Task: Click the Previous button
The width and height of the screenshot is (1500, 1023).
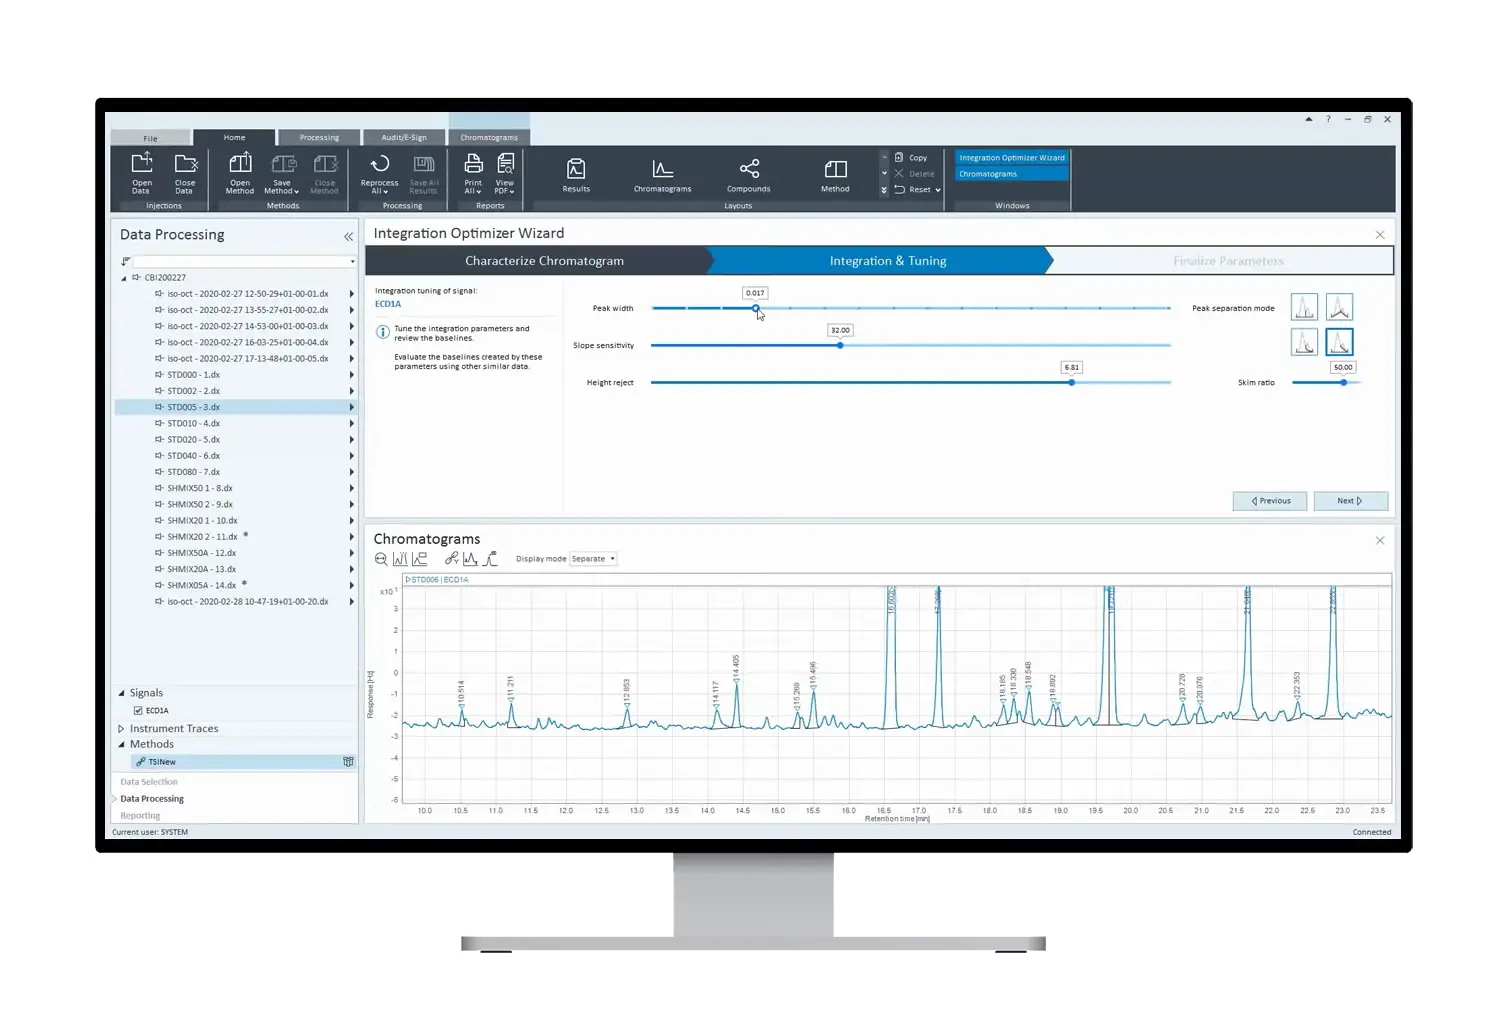Action: (x=1270, y=501)
